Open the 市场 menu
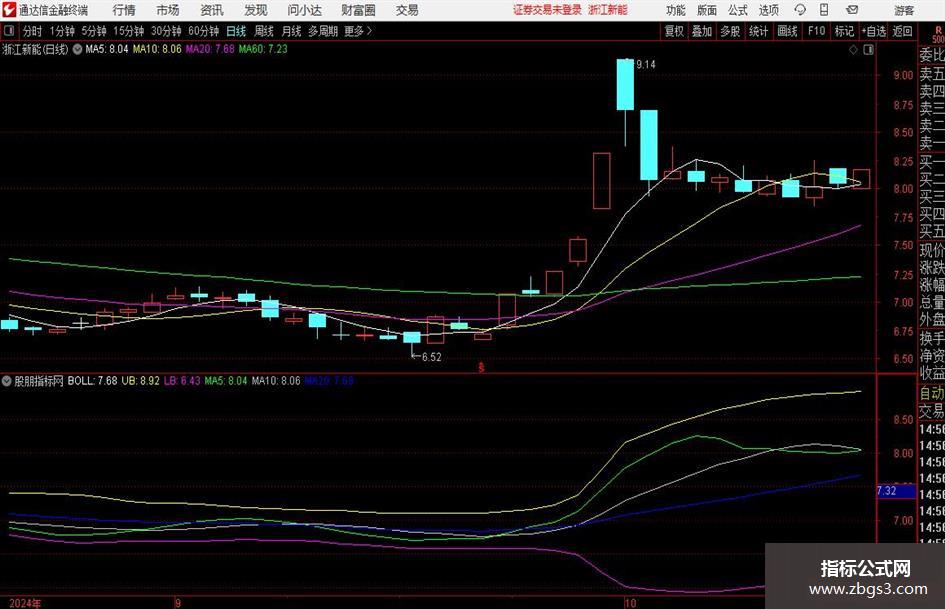This screenshot has width=945, height=609. click(168, 10)
